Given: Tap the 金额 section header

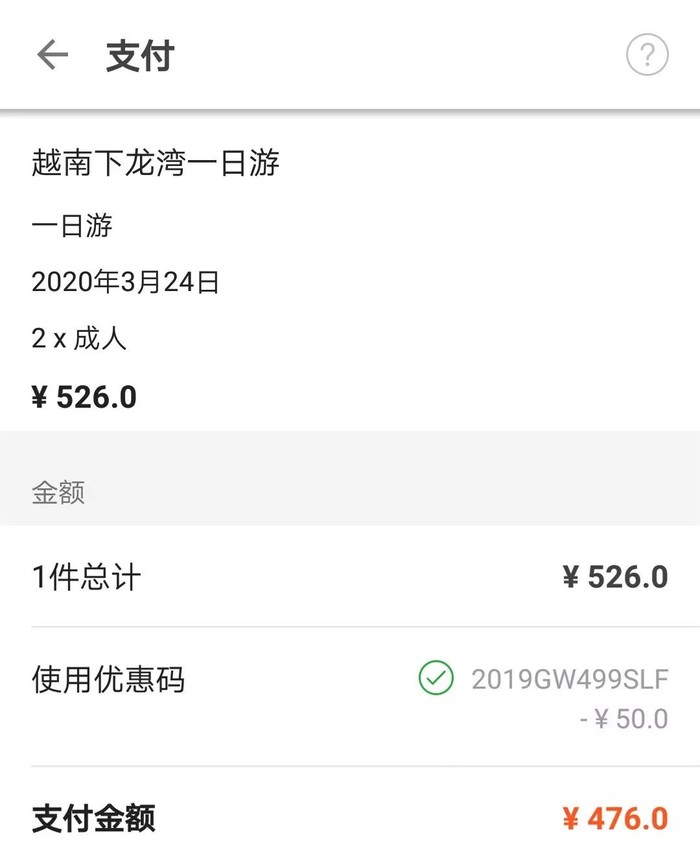Looking at the screenshot, I should point(58,492).
